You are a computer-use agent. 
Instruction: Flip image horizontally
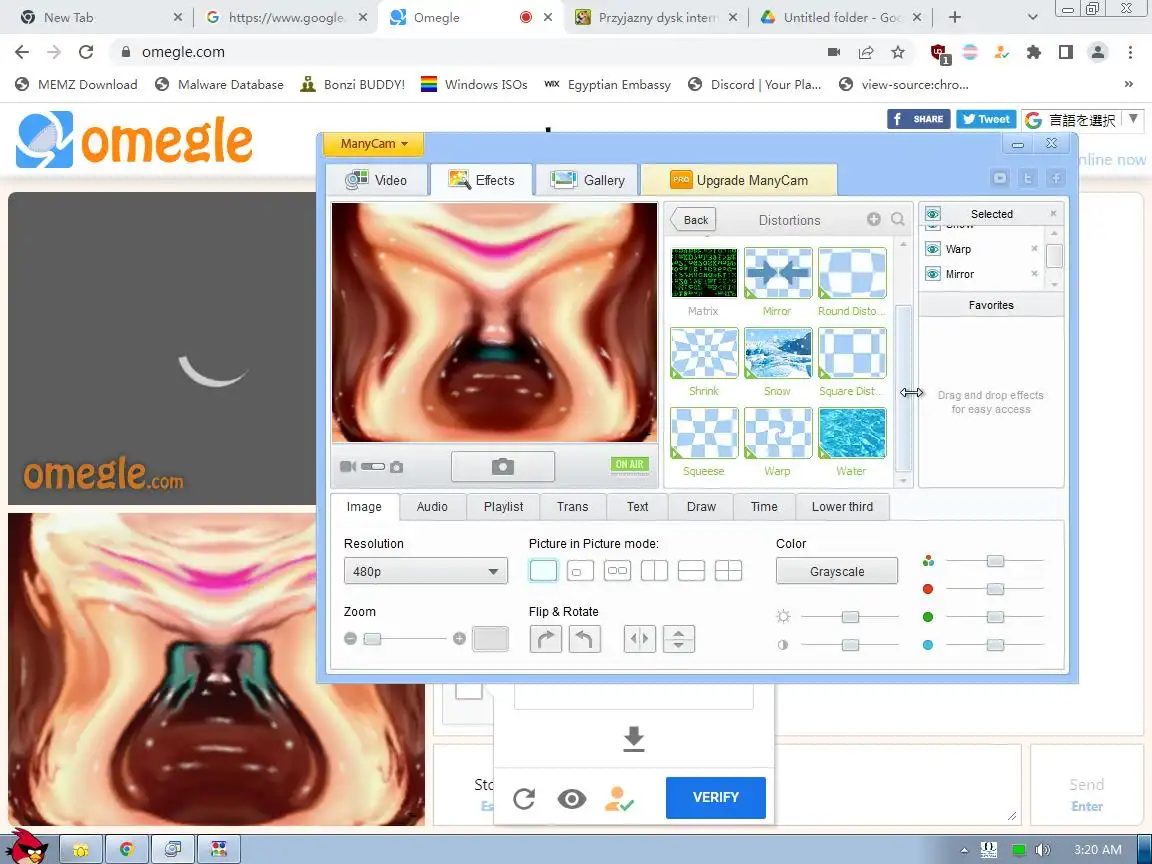pyautogui.click(x=639, y=639)
